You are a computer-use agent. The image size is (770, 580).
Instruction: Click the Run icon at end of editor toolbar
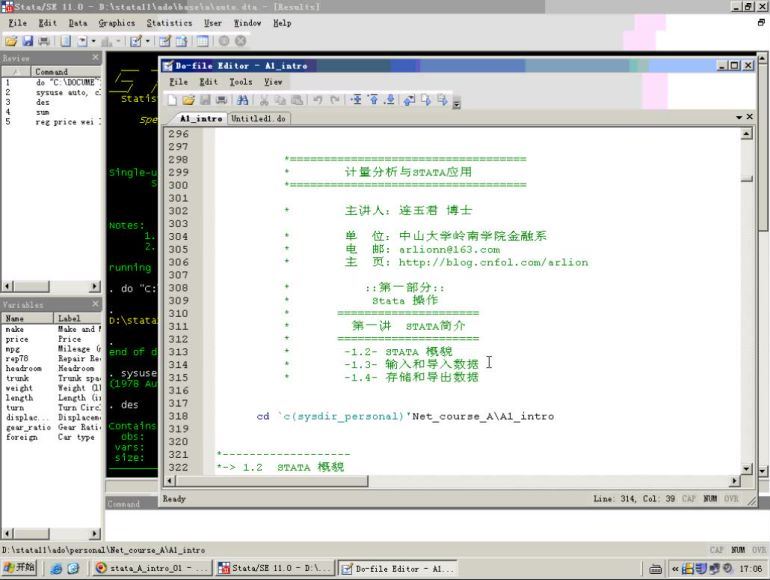coord(442,100)
